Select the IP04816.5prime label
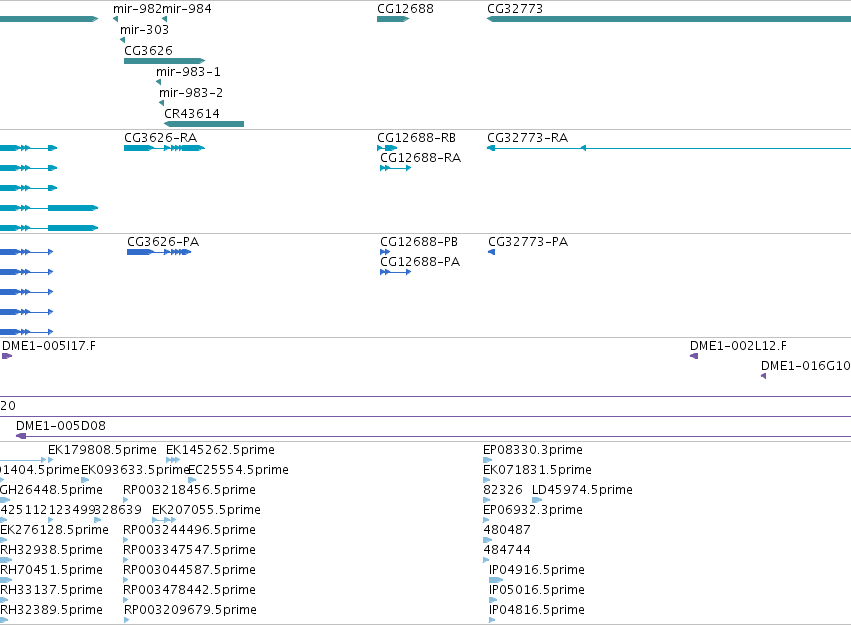Viewport: 851px width, 625px height. point(537,610)
